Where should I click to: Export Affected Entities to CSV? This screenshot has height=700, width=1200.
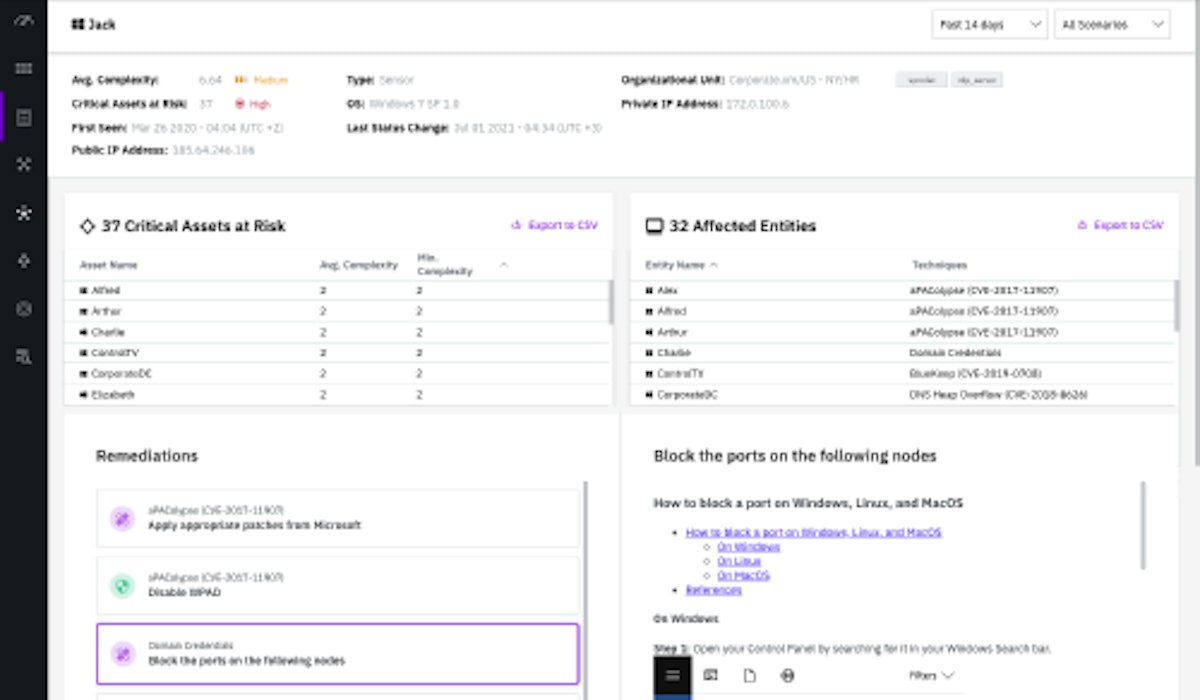click(x=1120, y=226)
